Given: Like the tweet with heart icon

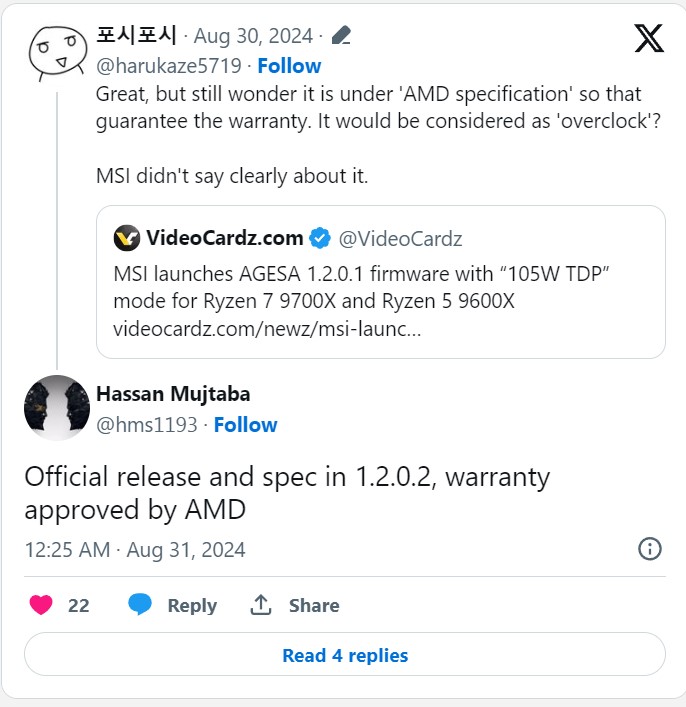Looking at the screenshot, I should point(41,605).
